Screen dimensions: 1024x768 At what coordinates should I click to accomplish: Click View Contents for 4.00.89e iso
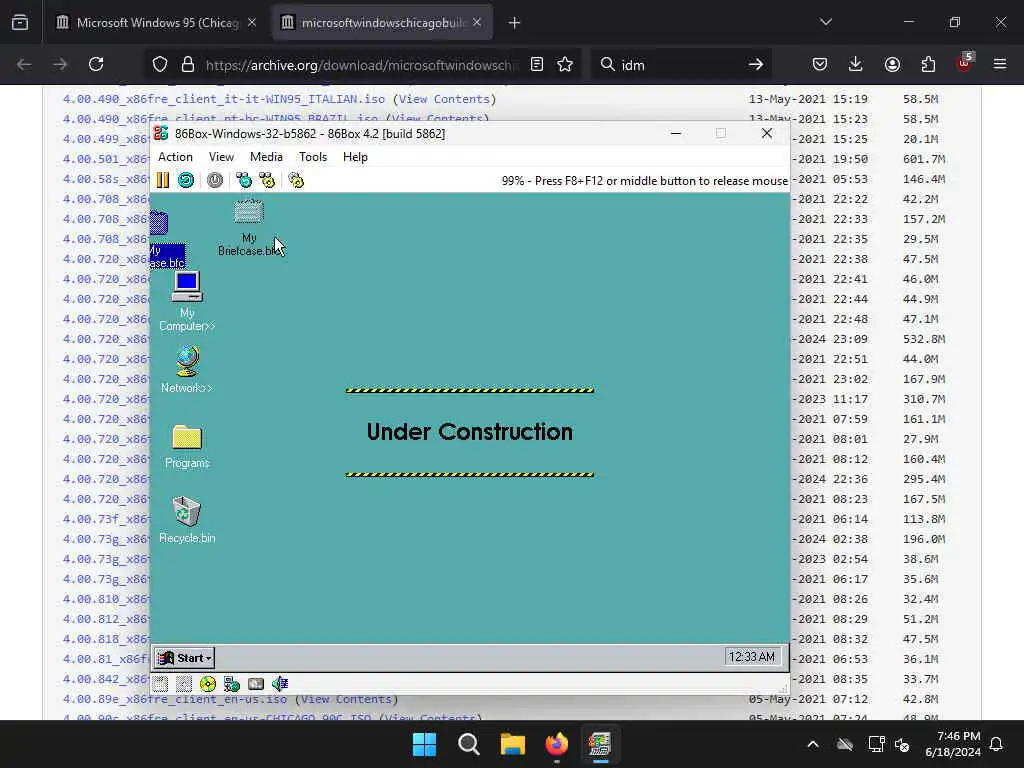(x=346, y=699)
